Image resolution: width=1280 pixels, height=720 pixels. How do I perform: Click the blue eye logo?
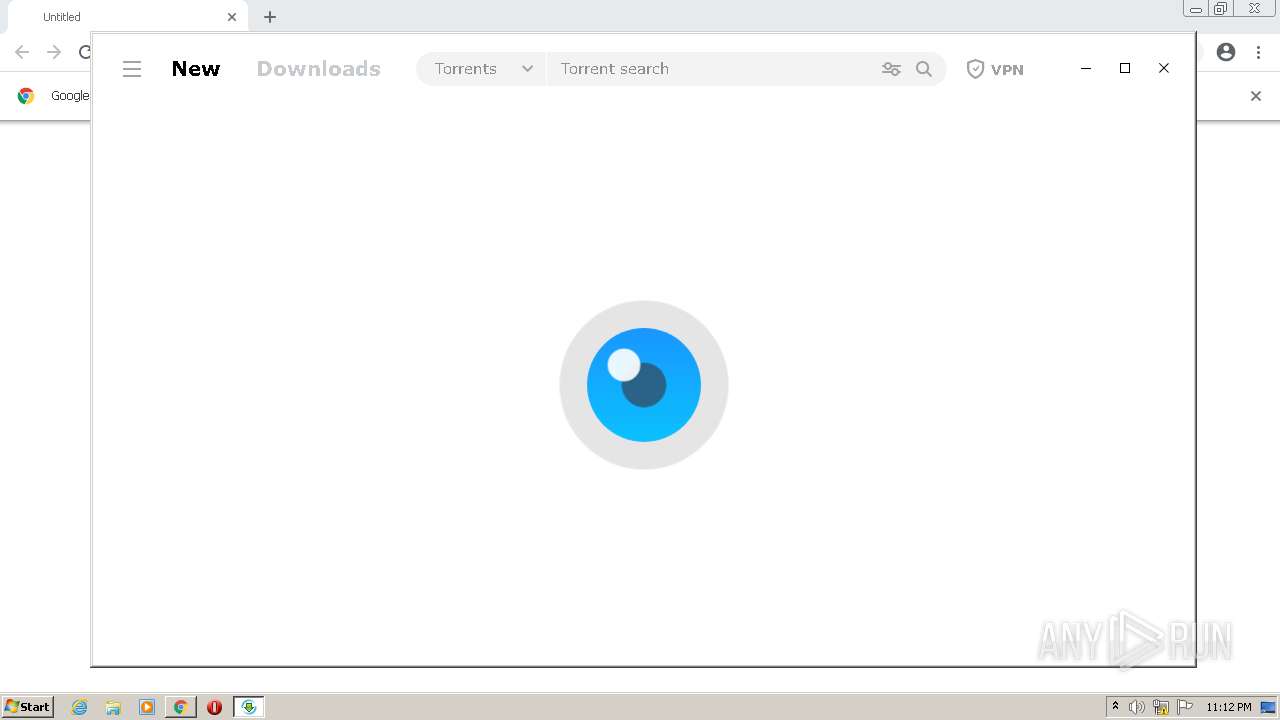[644, 385]
